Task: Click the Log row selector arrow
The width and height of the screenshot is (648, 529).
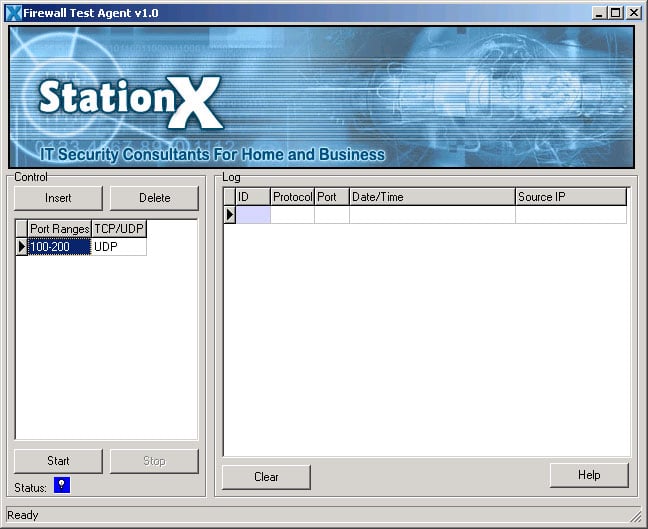Action: click(230, 215)
